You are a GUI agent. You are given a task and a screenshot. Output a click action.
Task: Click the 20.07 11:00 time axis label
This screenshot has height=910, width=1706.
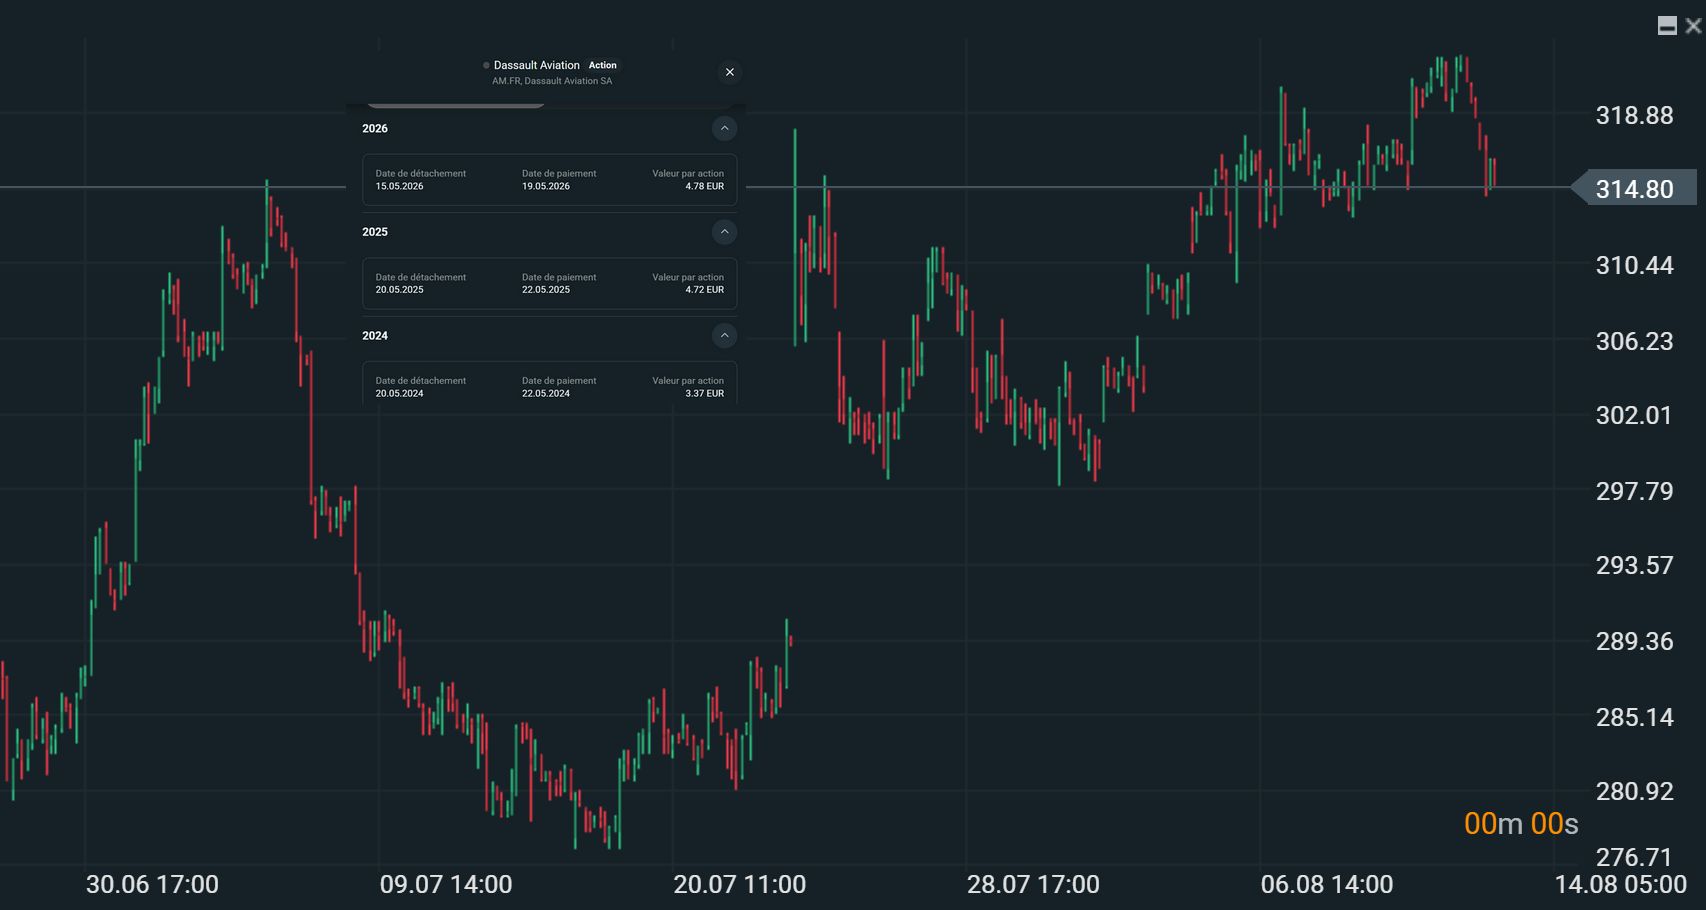(740, 884)
